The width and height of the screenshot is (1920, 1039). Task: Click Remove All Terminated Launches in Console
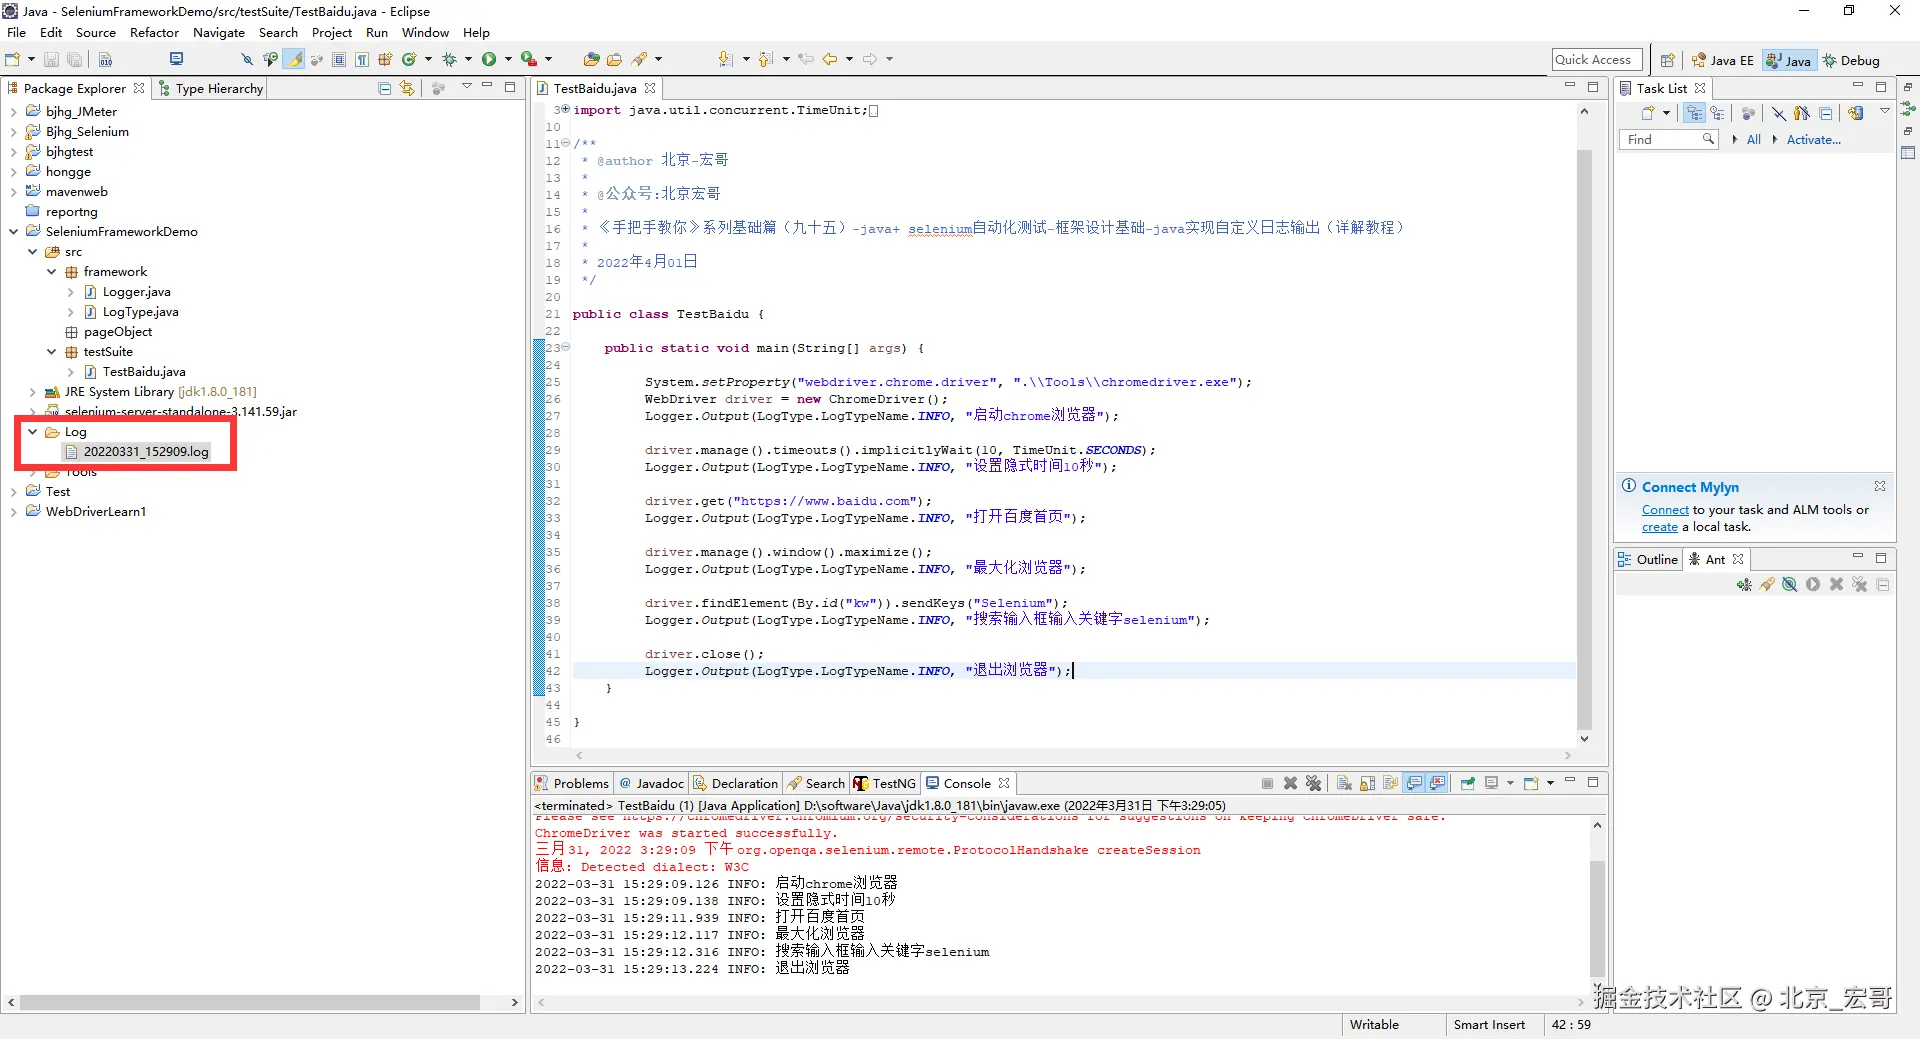(x=1313, y=783)
